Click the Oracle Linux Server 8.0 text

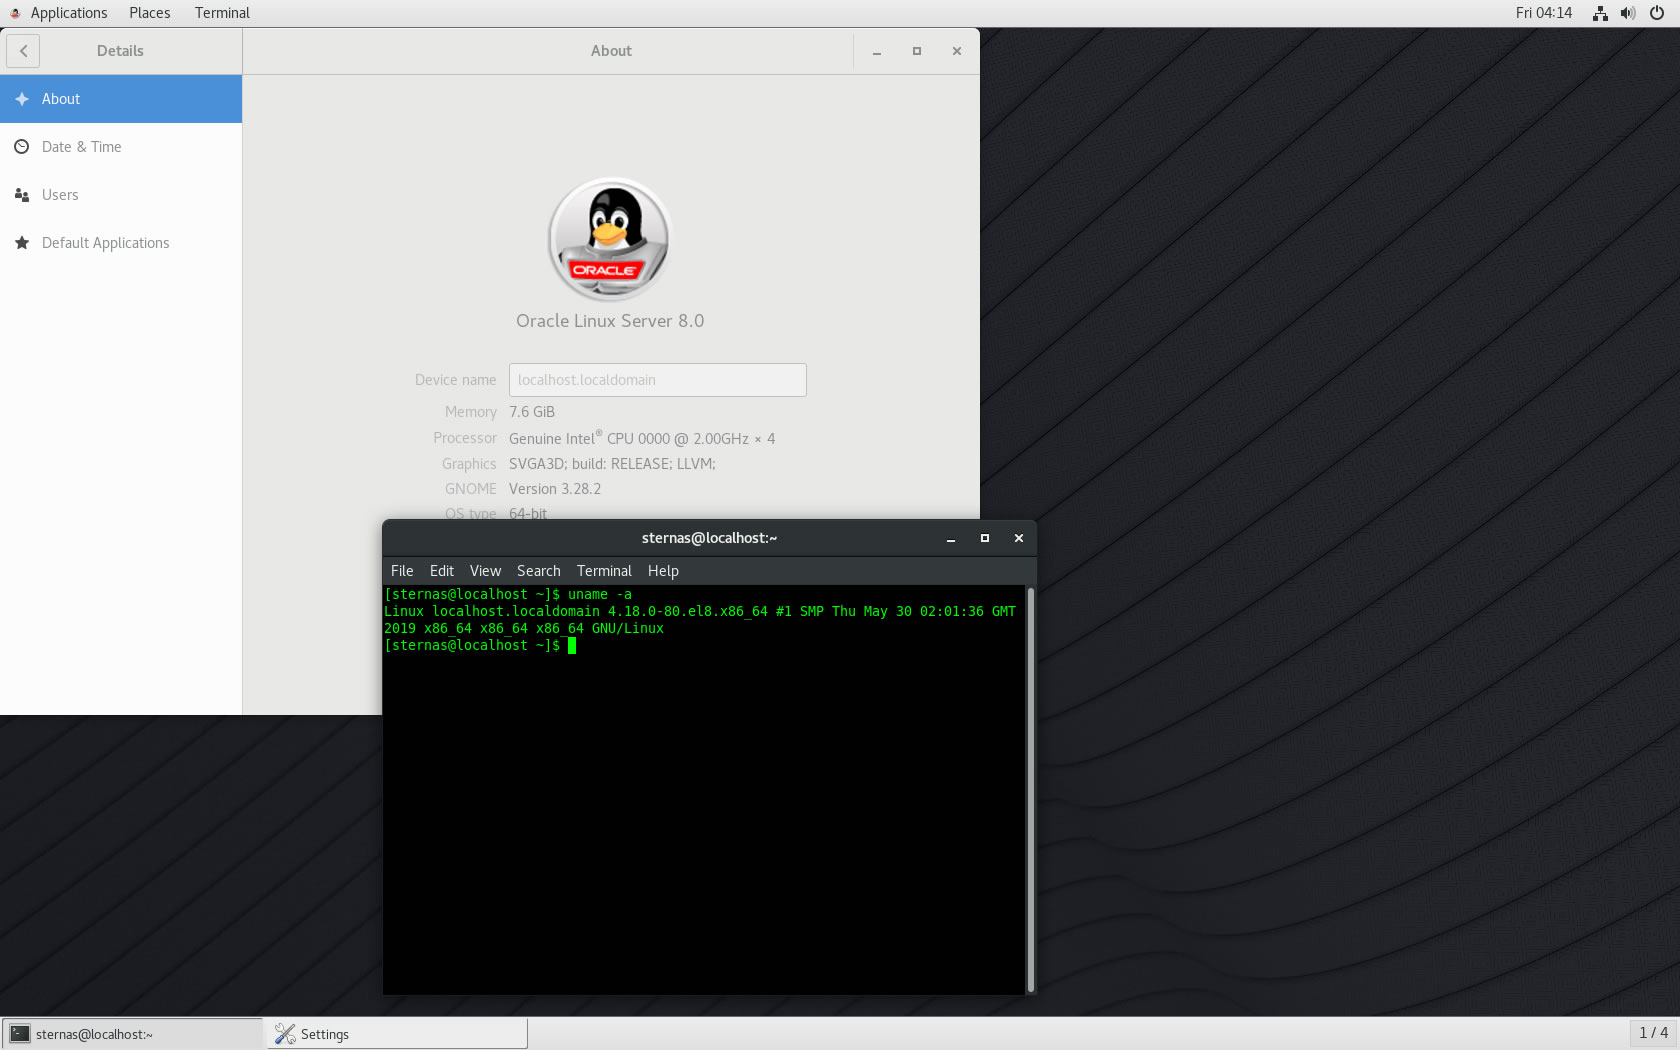tap(610, 321)
